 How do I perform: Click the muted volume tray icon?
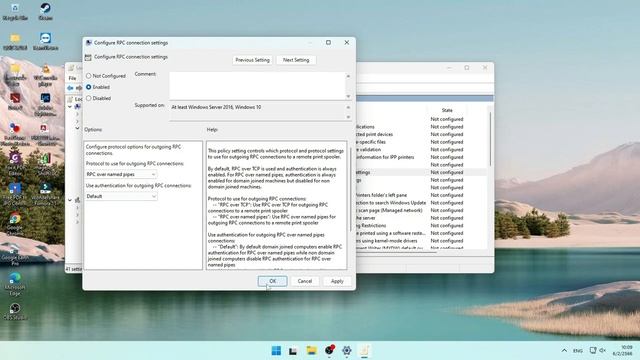pos(603,351)
